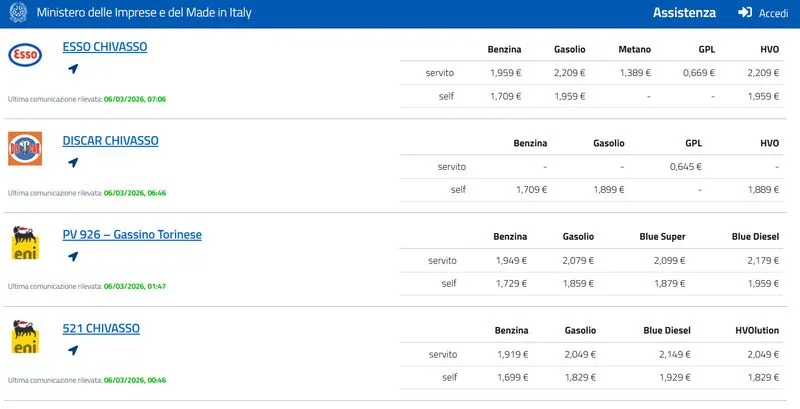800x409 pixels.
Task: Open directions arrow for PV 926 Gassino Torinese
Action: point(73,257)
